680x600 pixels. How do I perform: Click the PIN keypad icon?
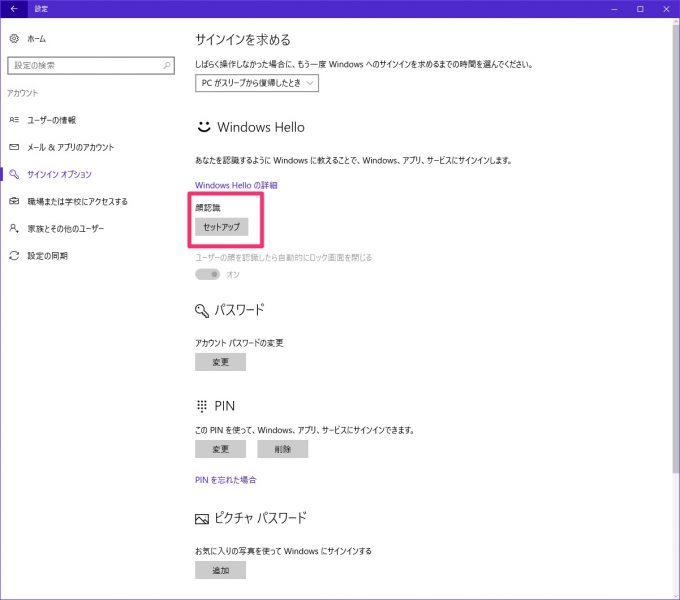tap(202, 406)
